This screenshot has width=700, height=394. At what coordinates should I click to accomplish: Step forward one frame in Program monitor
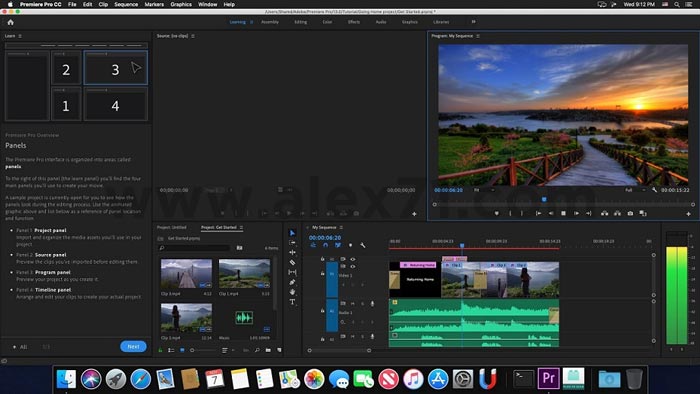[x=576, y=213]
